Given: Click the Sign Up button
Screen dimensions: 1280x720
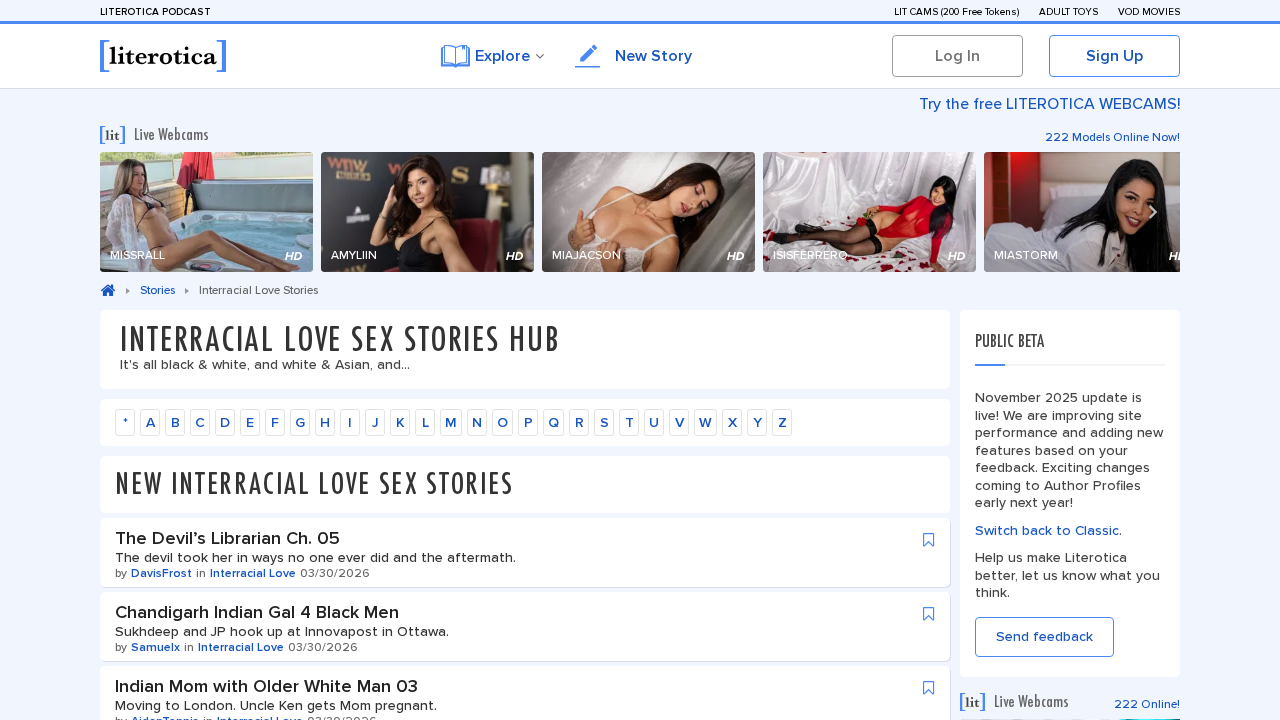Looking at the screenshot, I should tap(1114, 56).
